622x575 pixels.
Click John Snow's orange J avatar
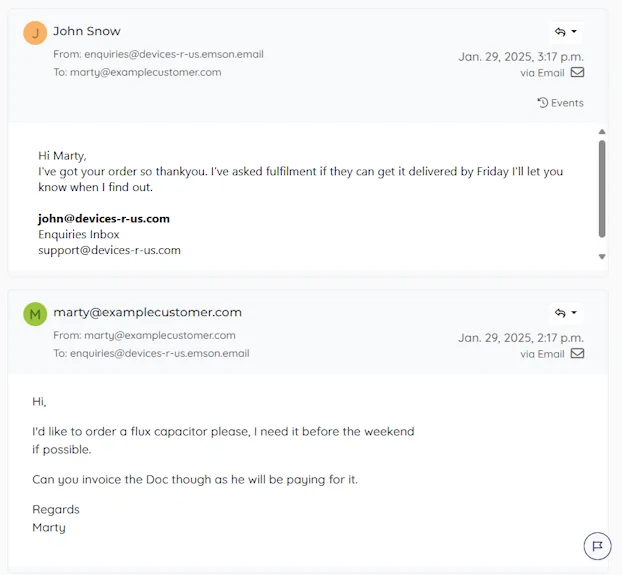pos(35,33)
